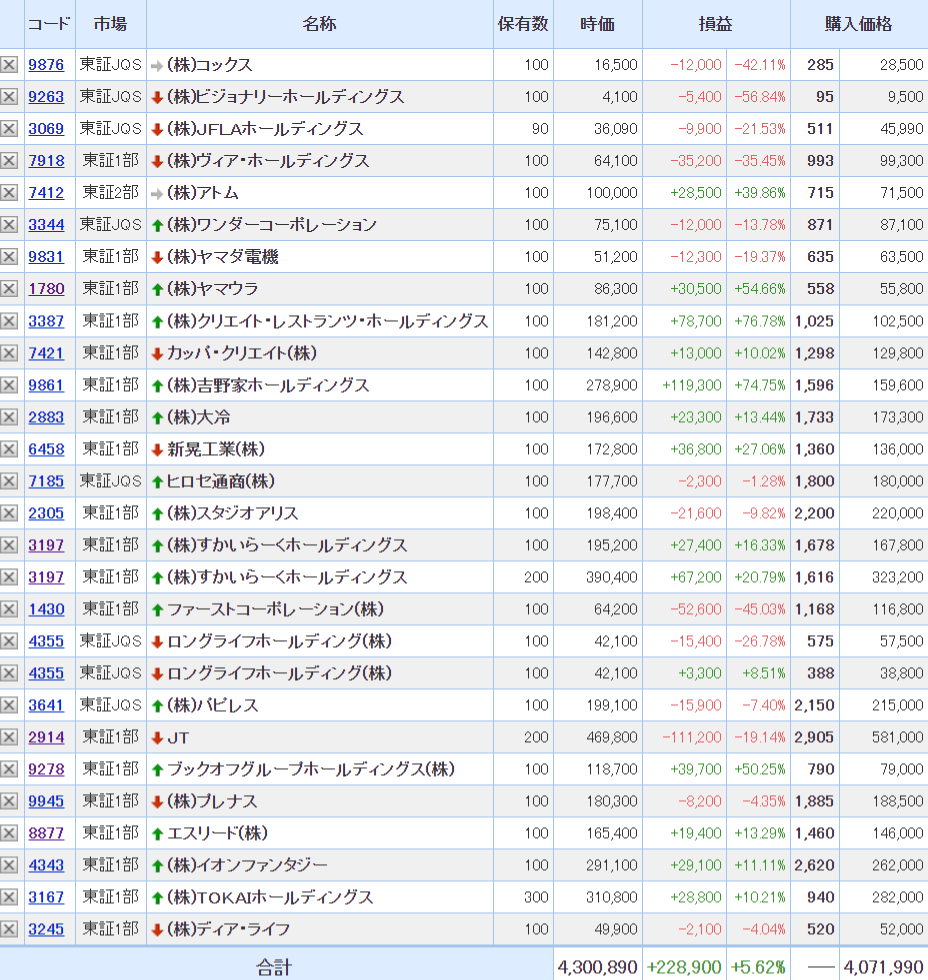Viewport: 928px width, 980px height.
Task: Remove the エスリード row
Action: [x=9, y=833]
